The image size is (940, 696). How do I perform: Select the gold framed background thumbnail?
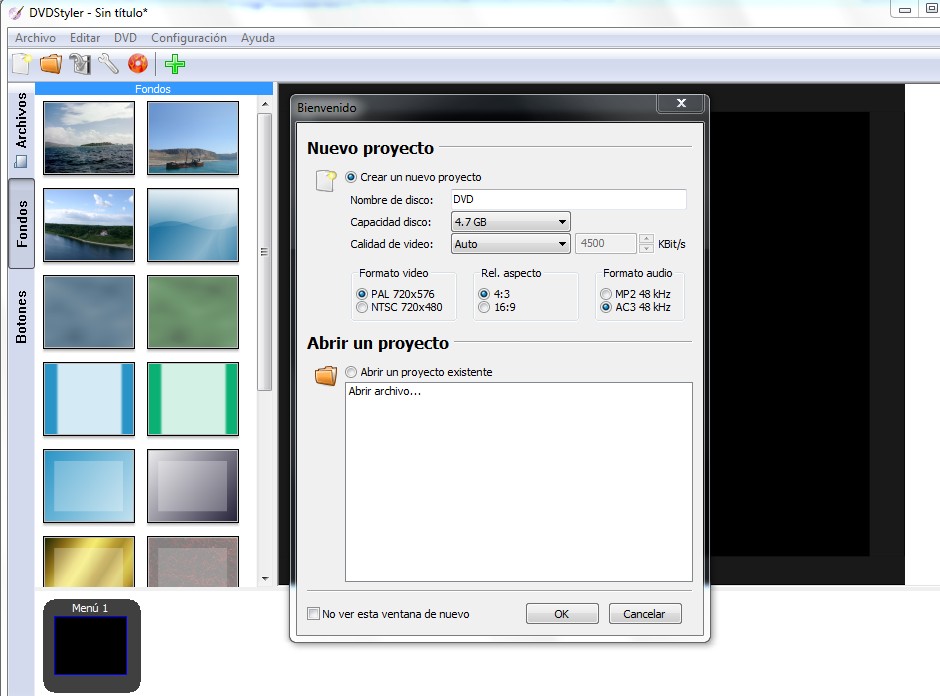pos(89,562)
